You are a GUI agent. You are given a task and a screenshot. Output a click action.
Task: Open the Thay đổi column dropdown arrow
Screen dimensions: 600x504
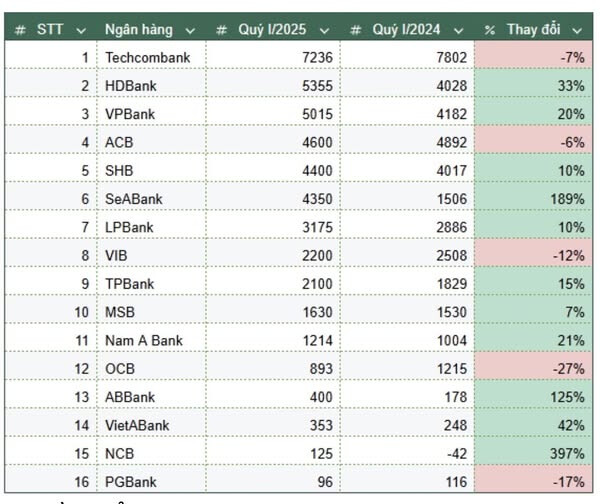pyautogui.click(x=578, y=29)
